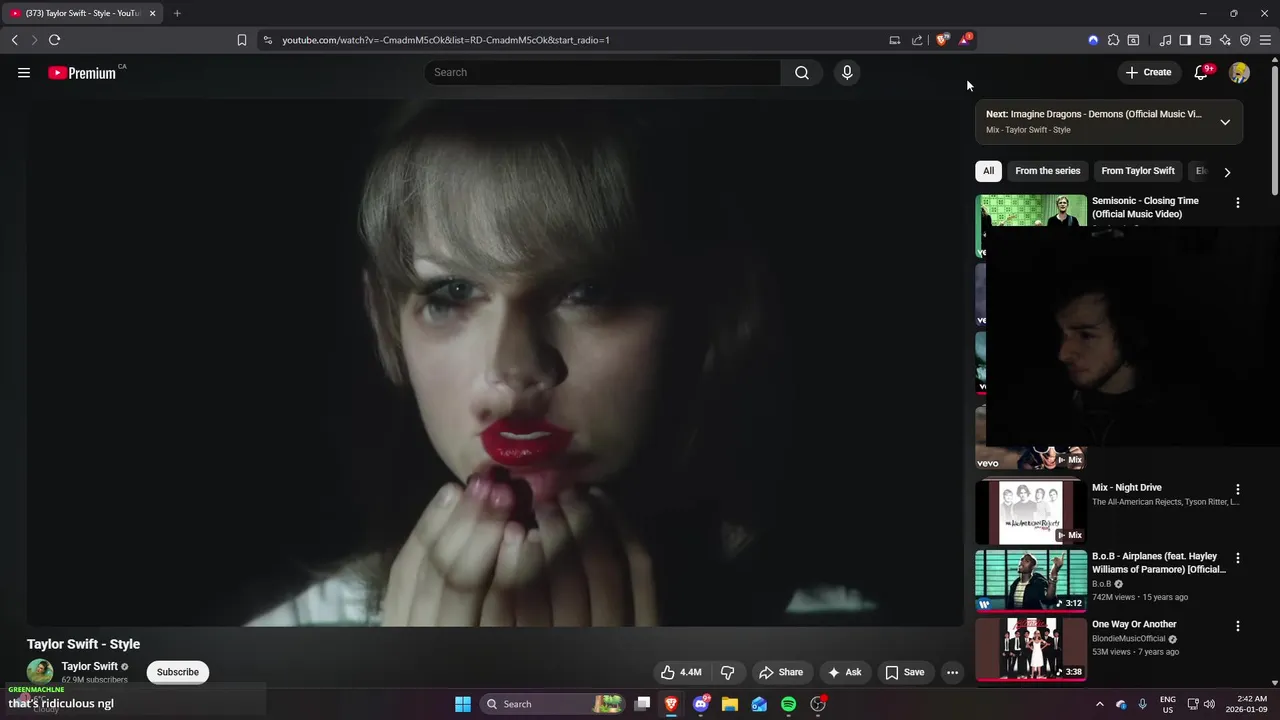Viewport: 1280px width, 720px height.
Task: Show more filter chips with right arrow
Action: pyautogui.click(x=1227, y=172)
